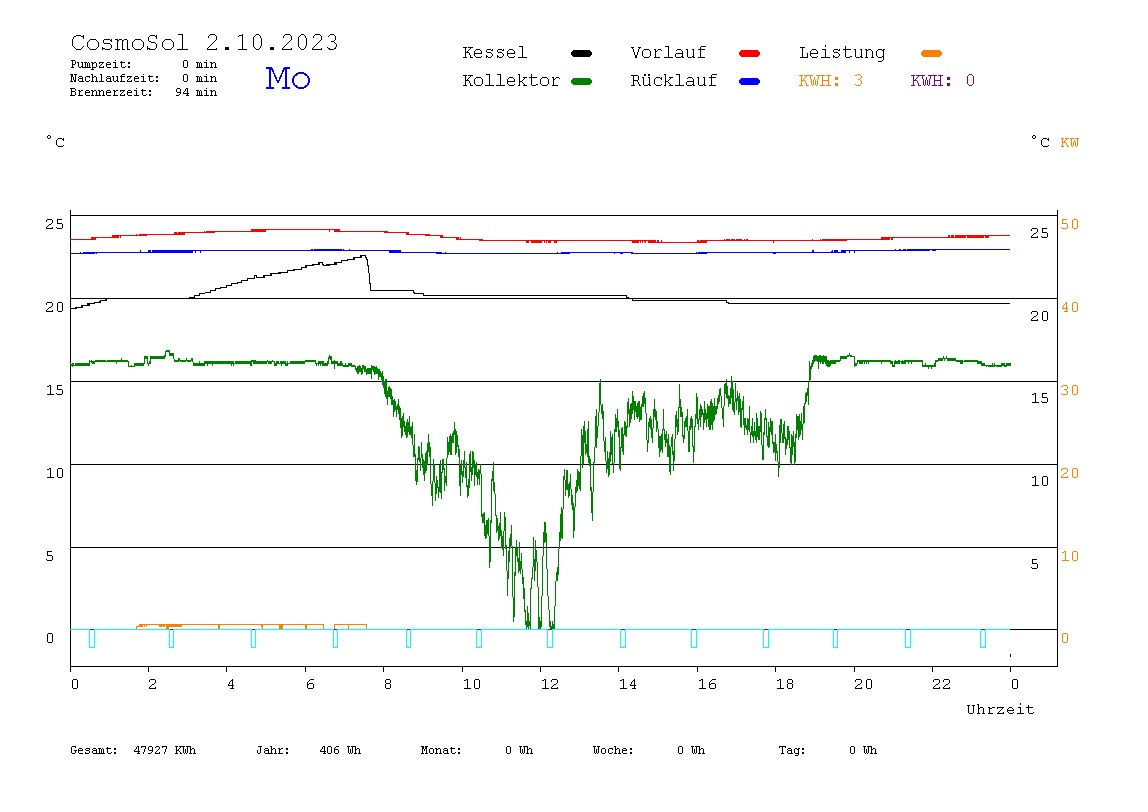Click the orange "50" on the KW scale
The width and height of the screenshot is (1148, 812).
point(1070,224)
